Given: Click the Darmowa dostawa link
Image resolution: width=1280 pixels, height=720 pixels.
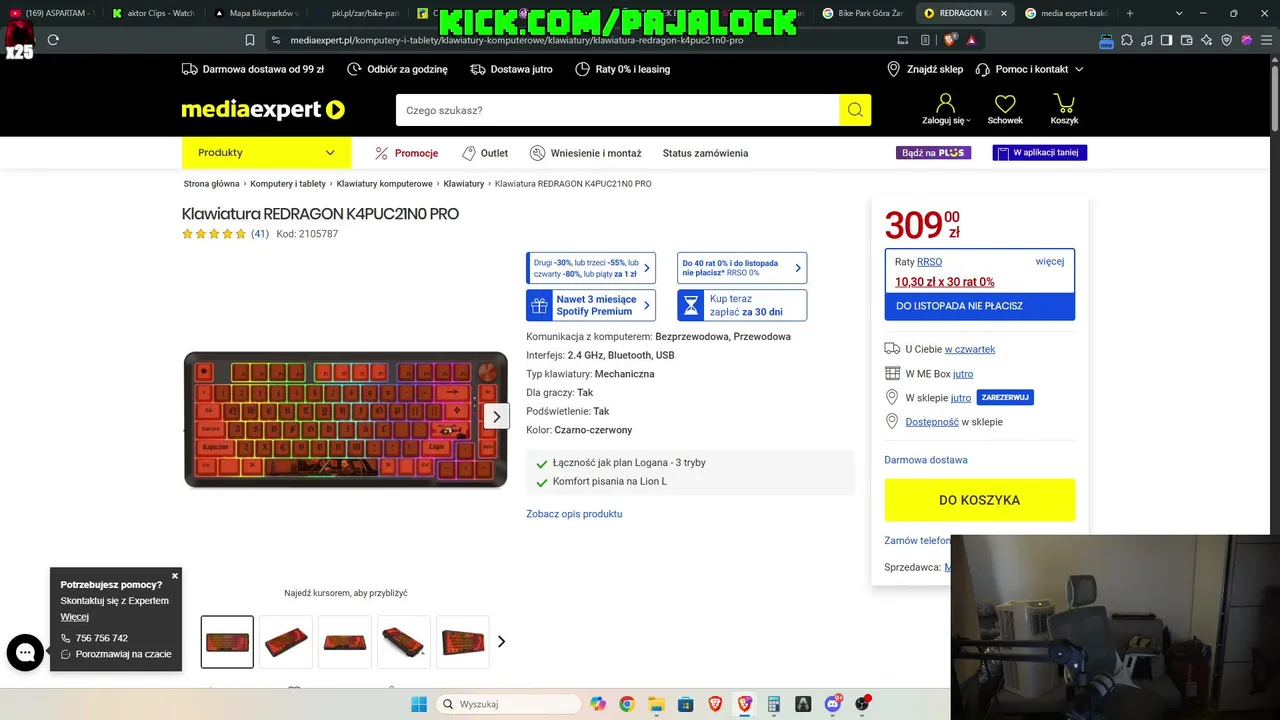Looking at the screenshot, I should (x=926, y=460).
